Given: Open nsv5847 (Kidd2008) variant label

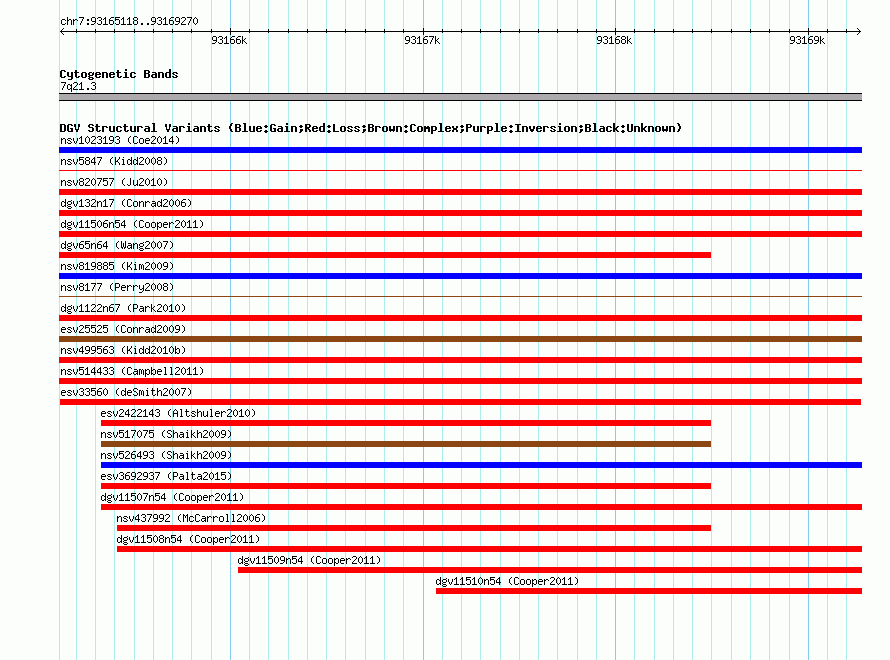Looking at the screenshot, I should click(x=114, y=161).
